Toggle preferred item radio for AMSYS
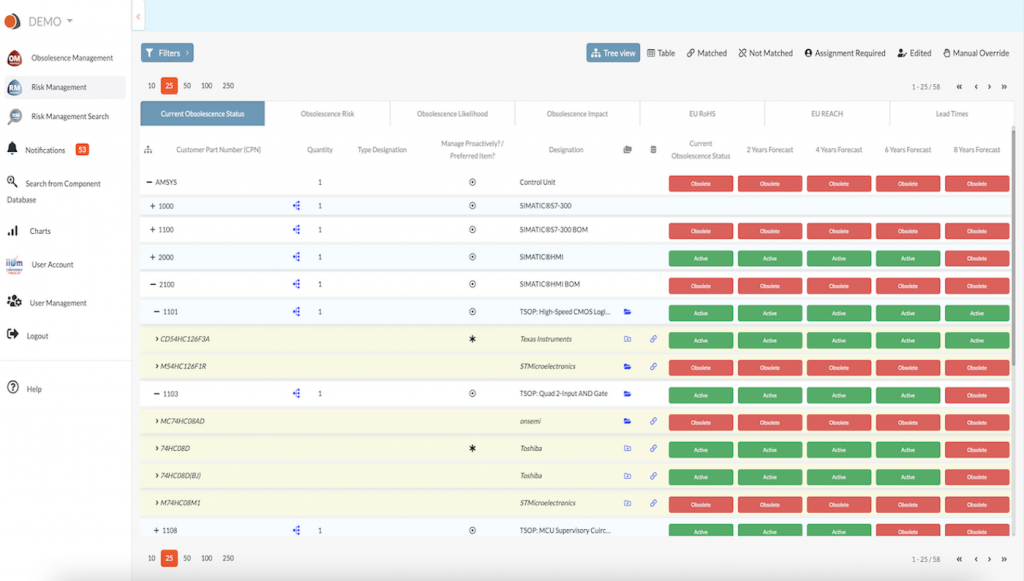1024x581 pixels. tap(472, 183)
